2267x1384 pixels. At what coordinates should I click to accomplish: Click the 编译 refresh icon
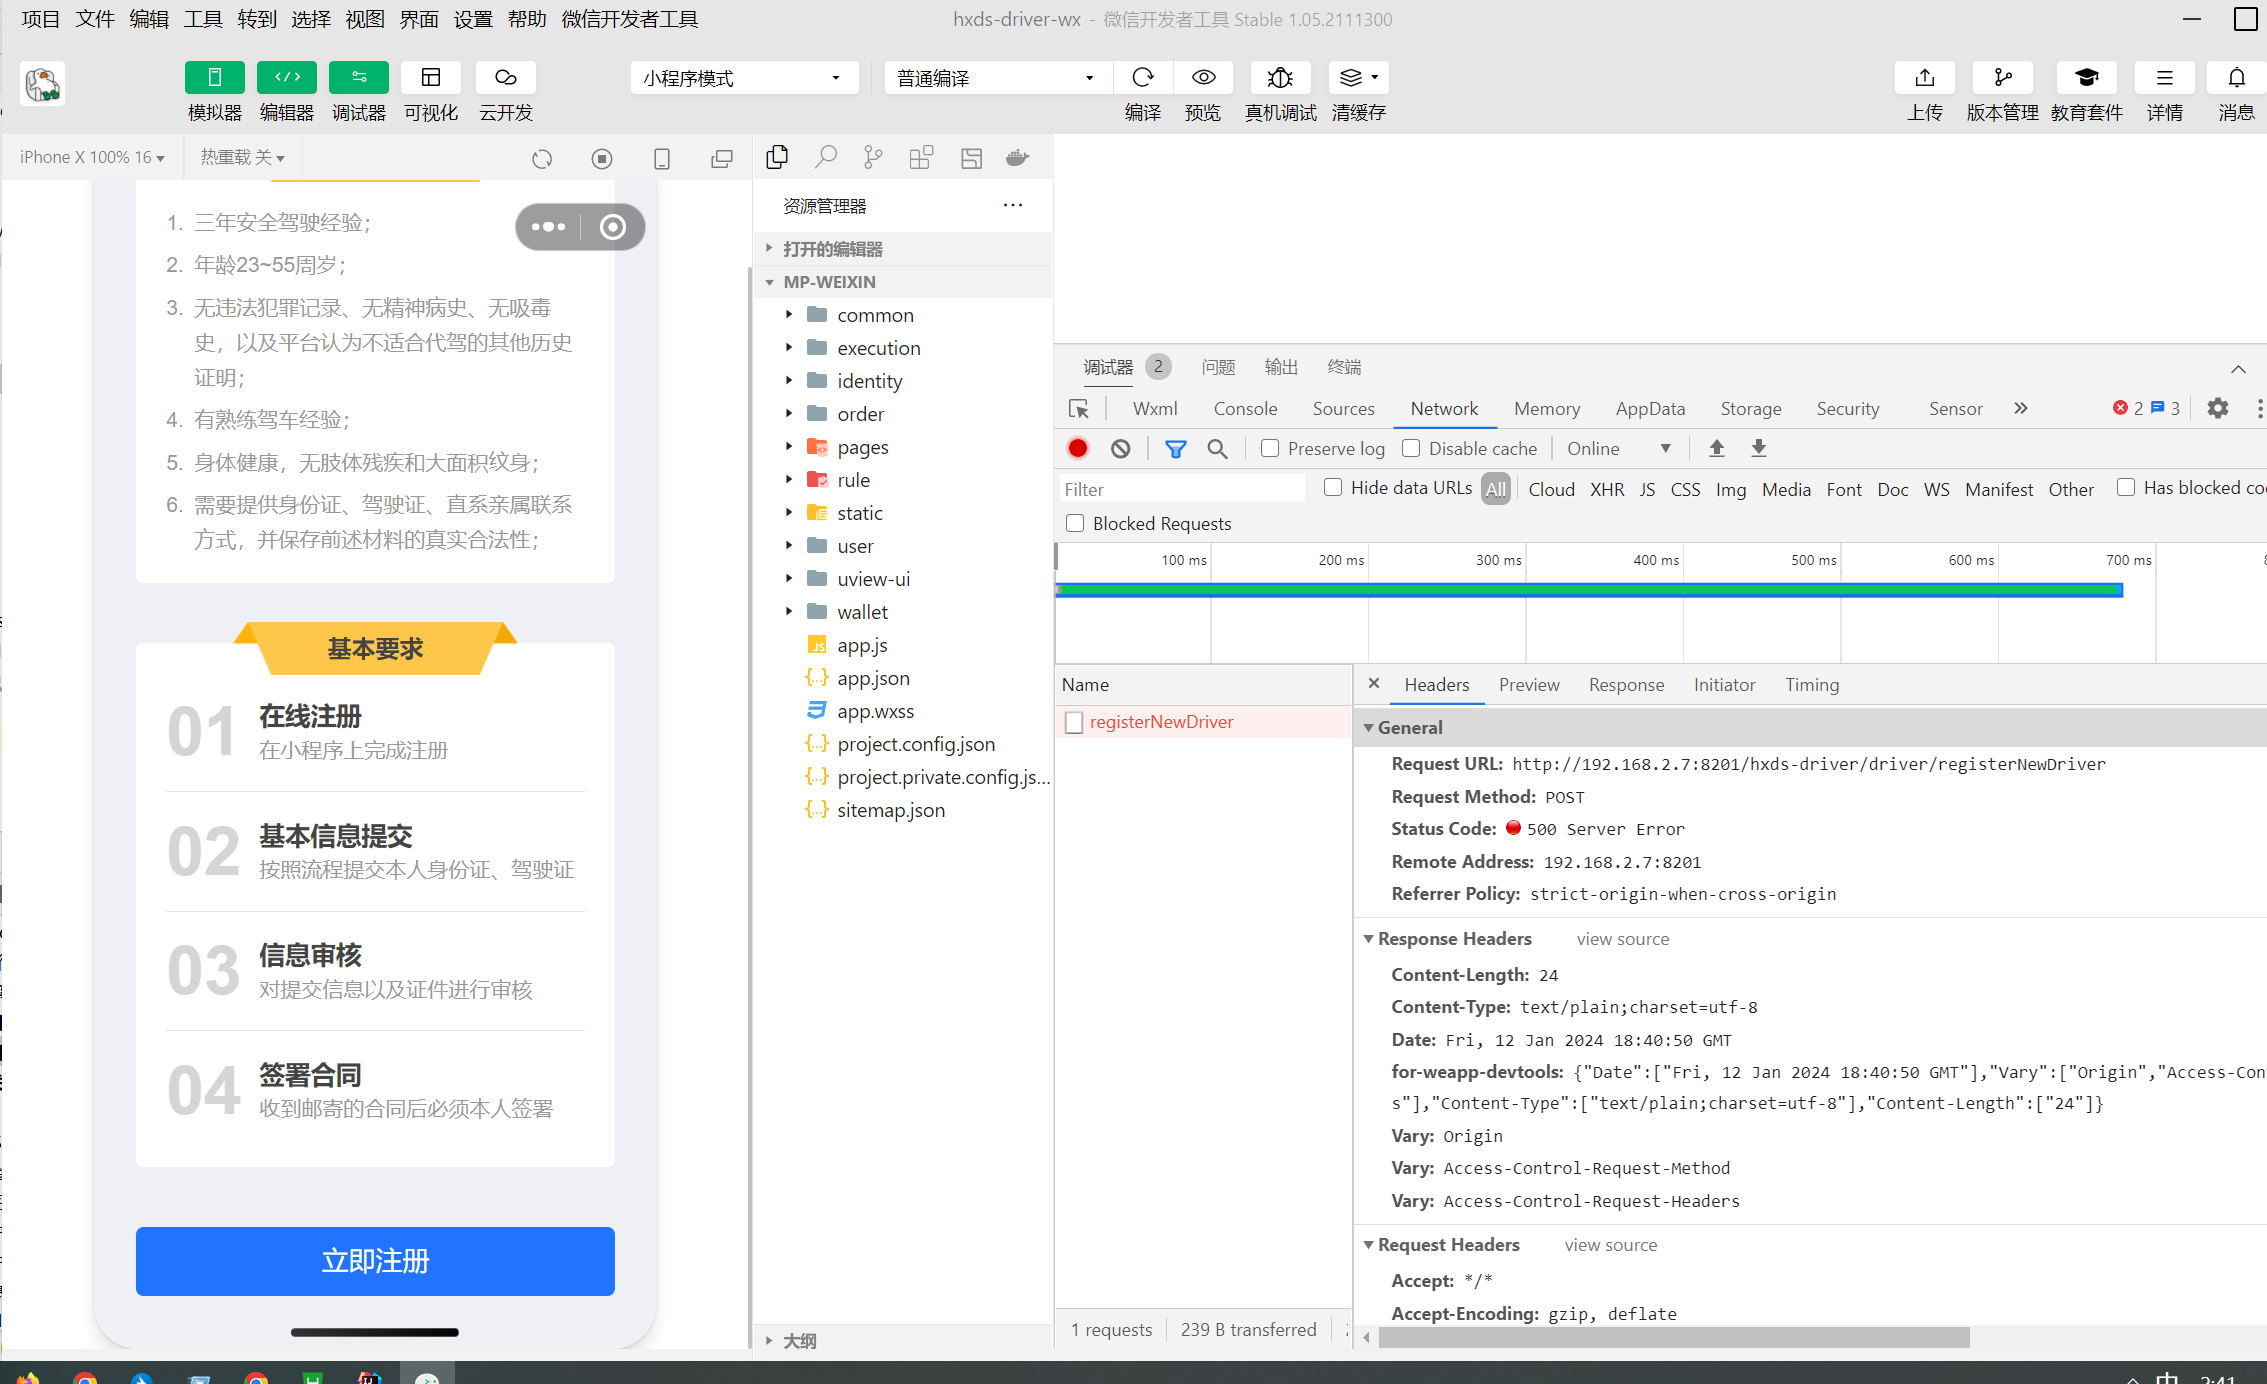coord(1142,78)
